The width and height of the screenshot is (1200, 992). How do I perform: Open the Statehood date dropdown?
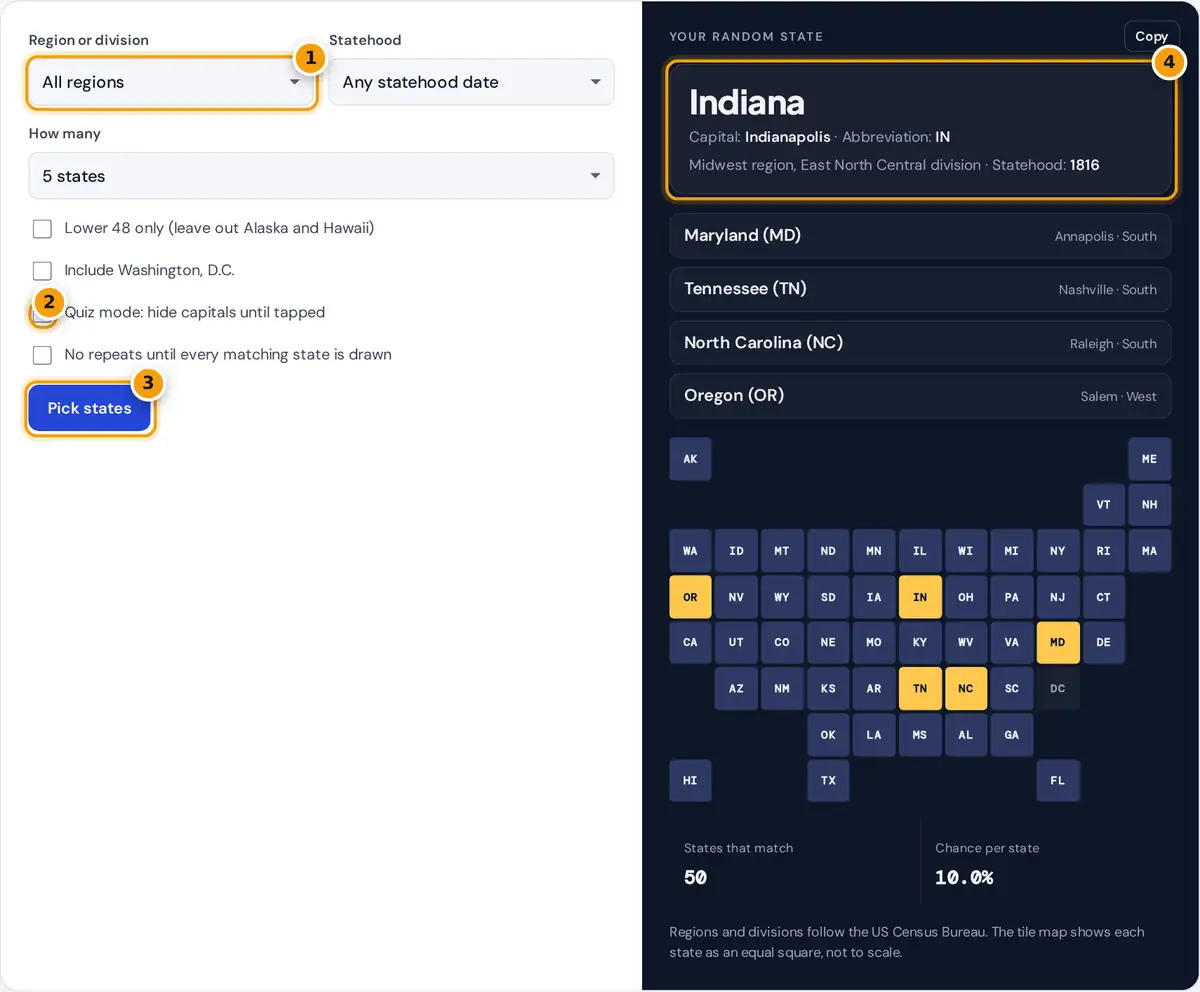471,82
